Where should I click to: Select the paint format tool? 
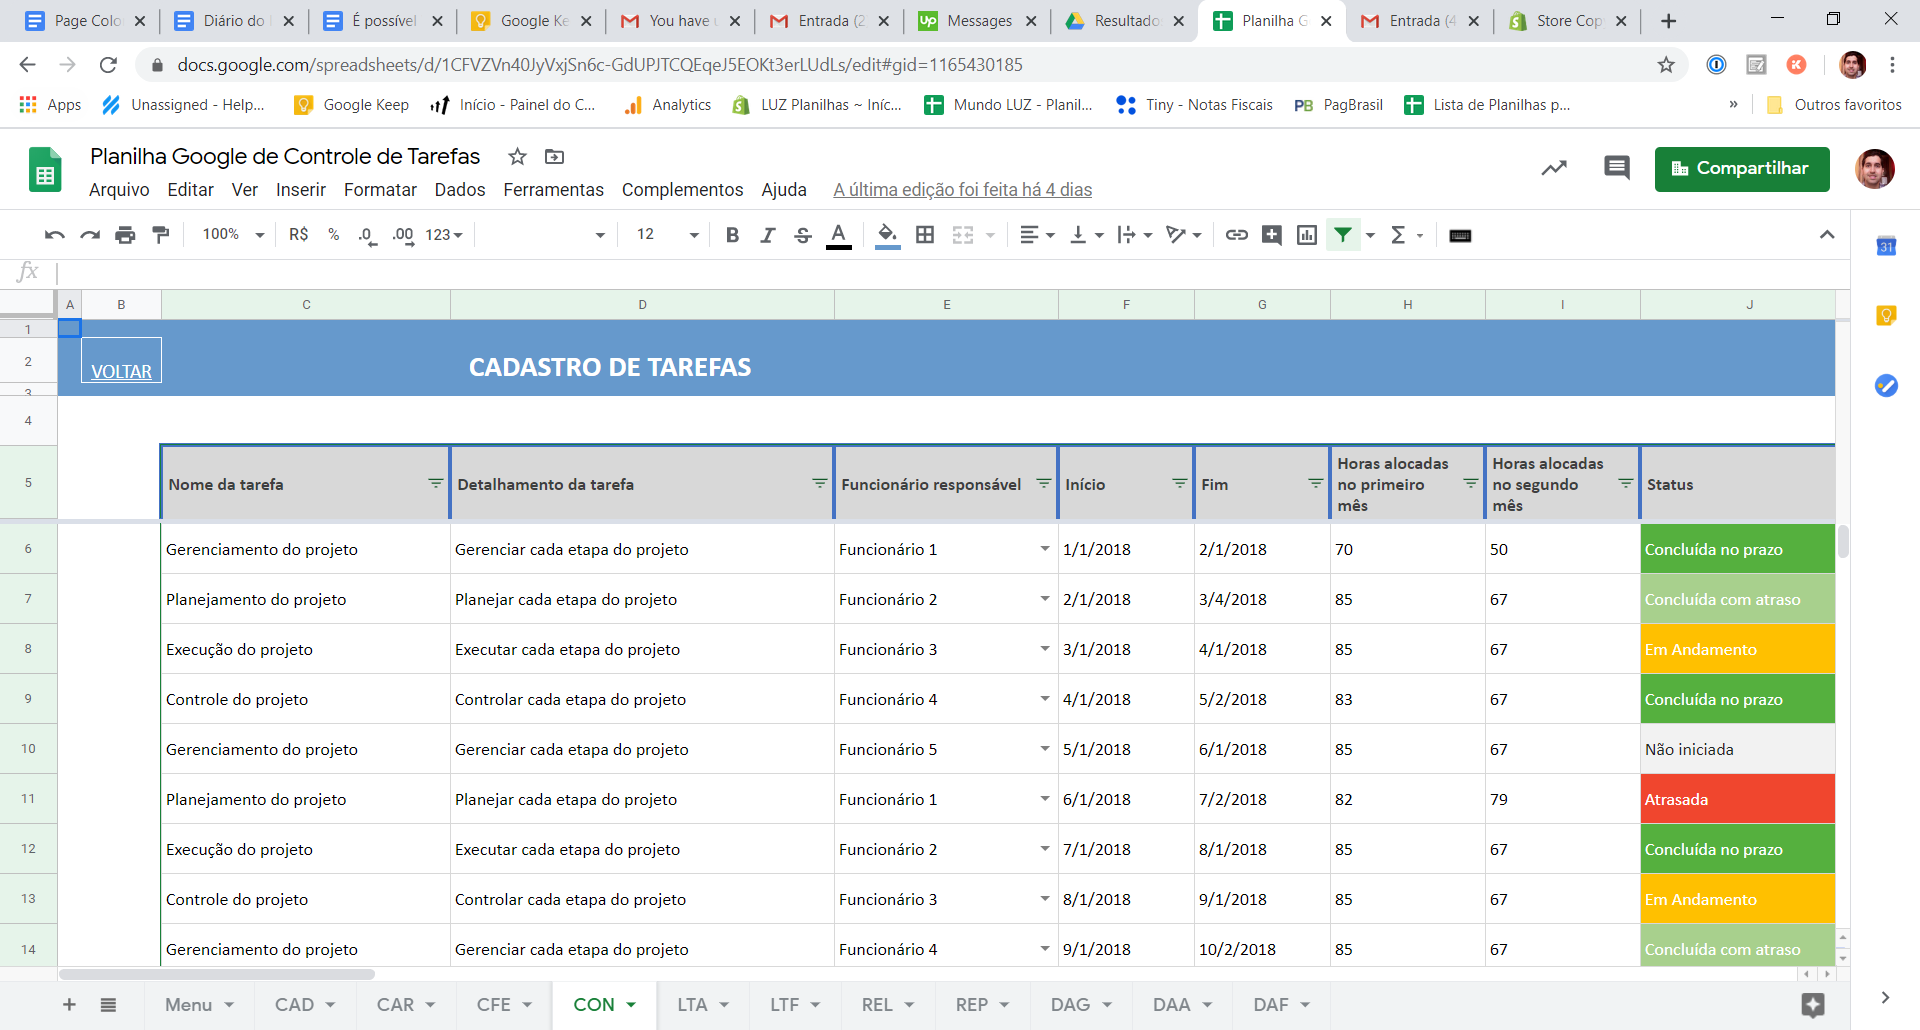(161, 235)
